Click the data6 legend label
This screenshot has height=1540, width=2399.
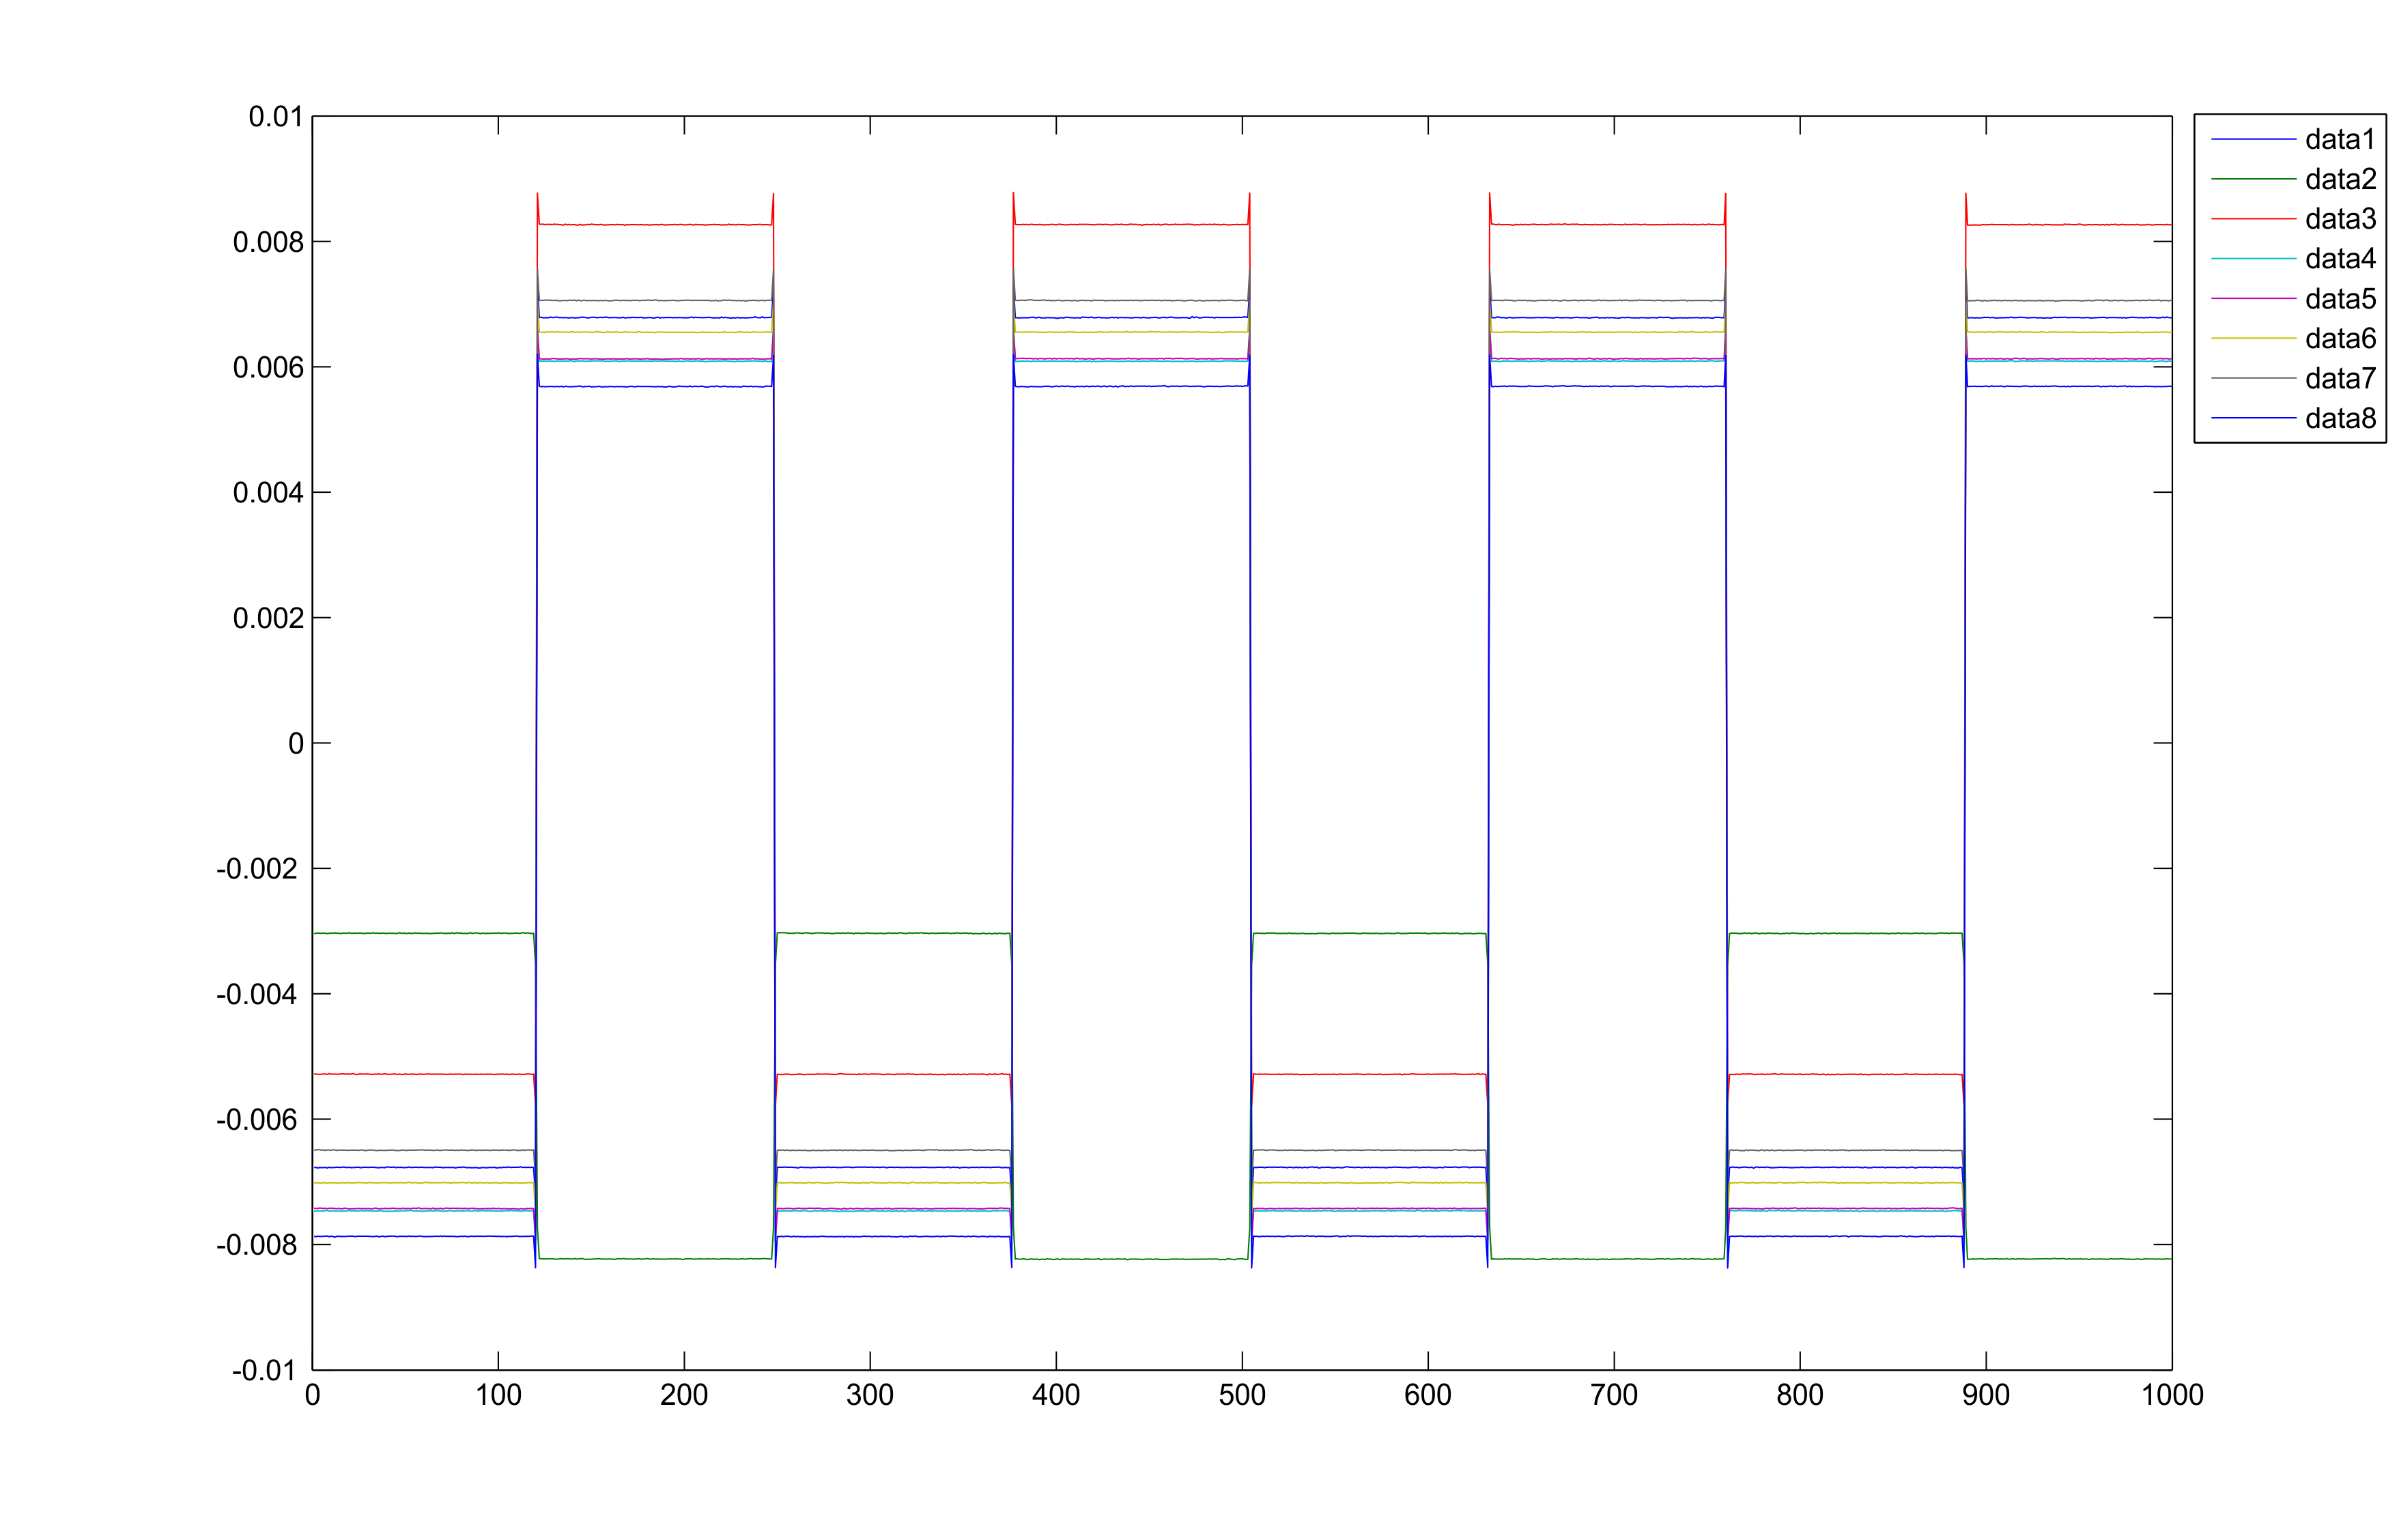click(x=2340, y=339)
